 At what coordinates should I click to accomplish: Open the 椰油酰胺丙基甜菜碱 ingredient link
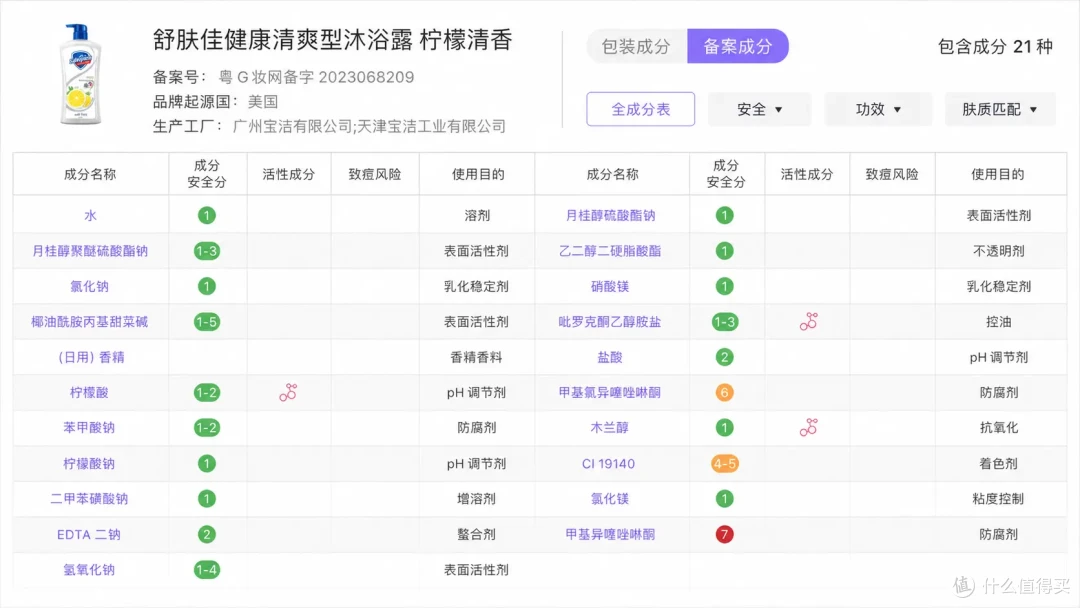pos(90,322)
